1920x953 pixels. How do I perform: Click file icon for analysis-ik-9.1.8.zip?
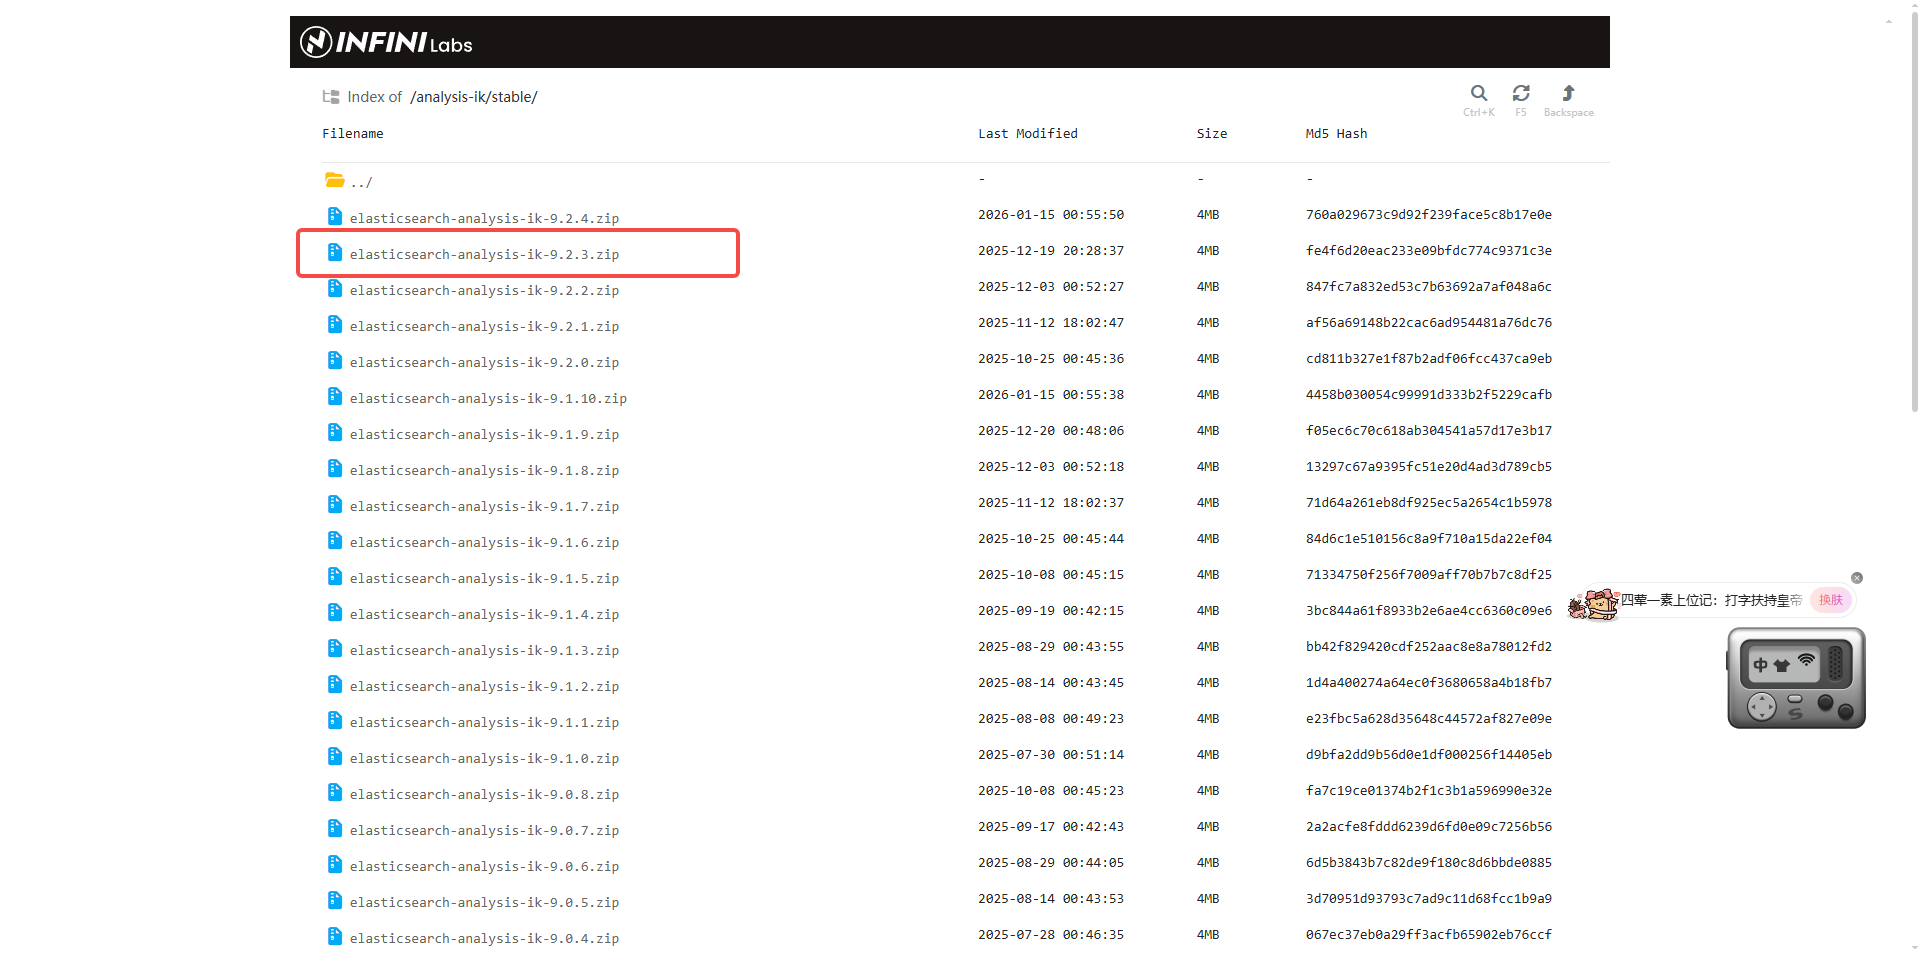click(x=335, y=468)
